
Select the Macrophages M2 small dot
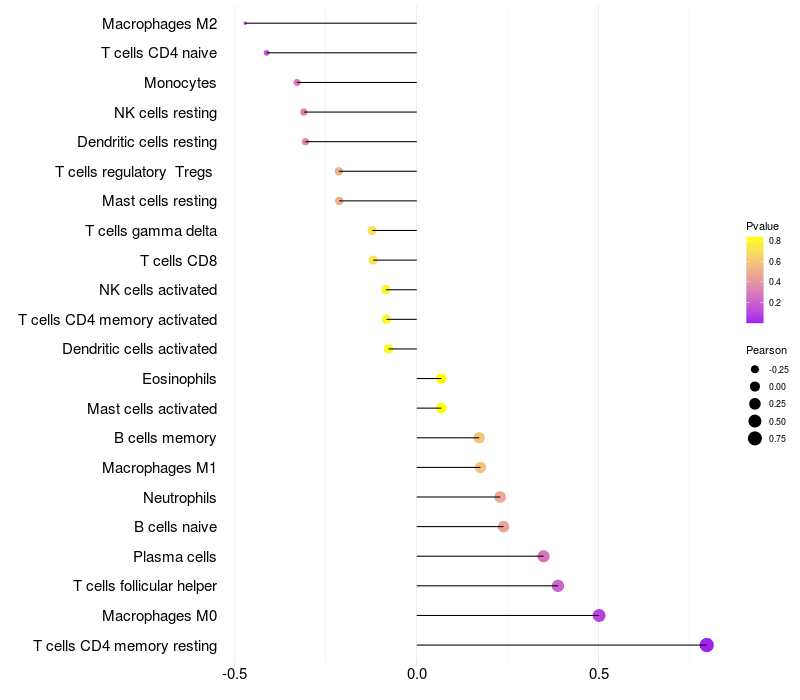coord(245,23)
